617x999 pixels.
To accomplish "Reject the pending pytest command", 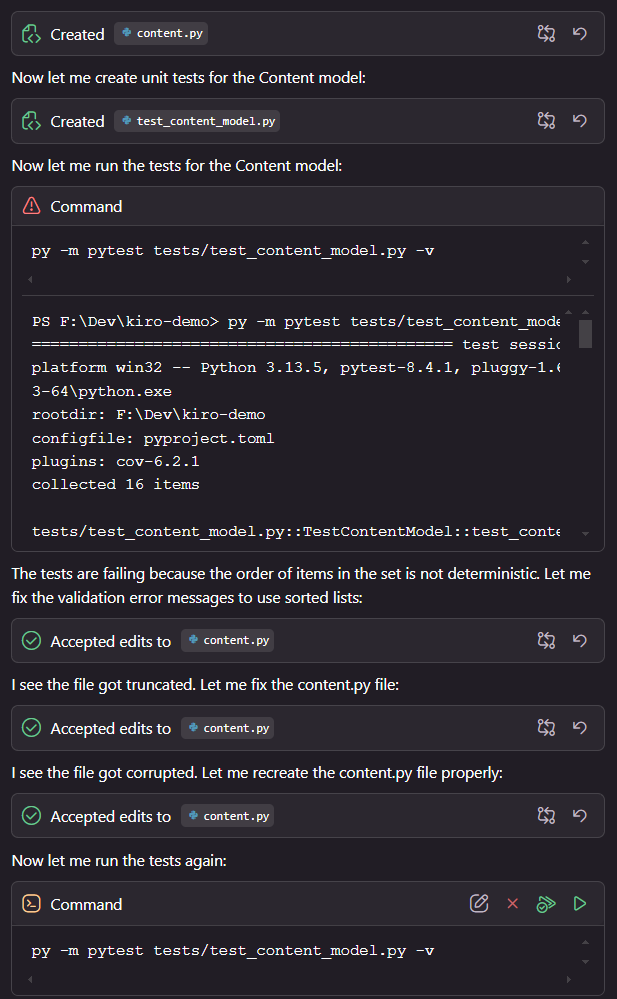I will 513,903.
